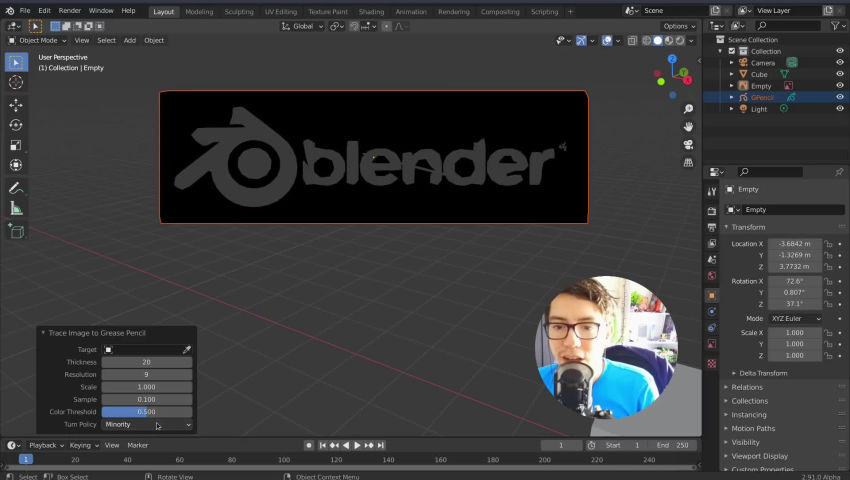Toggle visibility eye for Light
Screen dimensions: 850x480
pyautogui.click(x=840, y=108)
